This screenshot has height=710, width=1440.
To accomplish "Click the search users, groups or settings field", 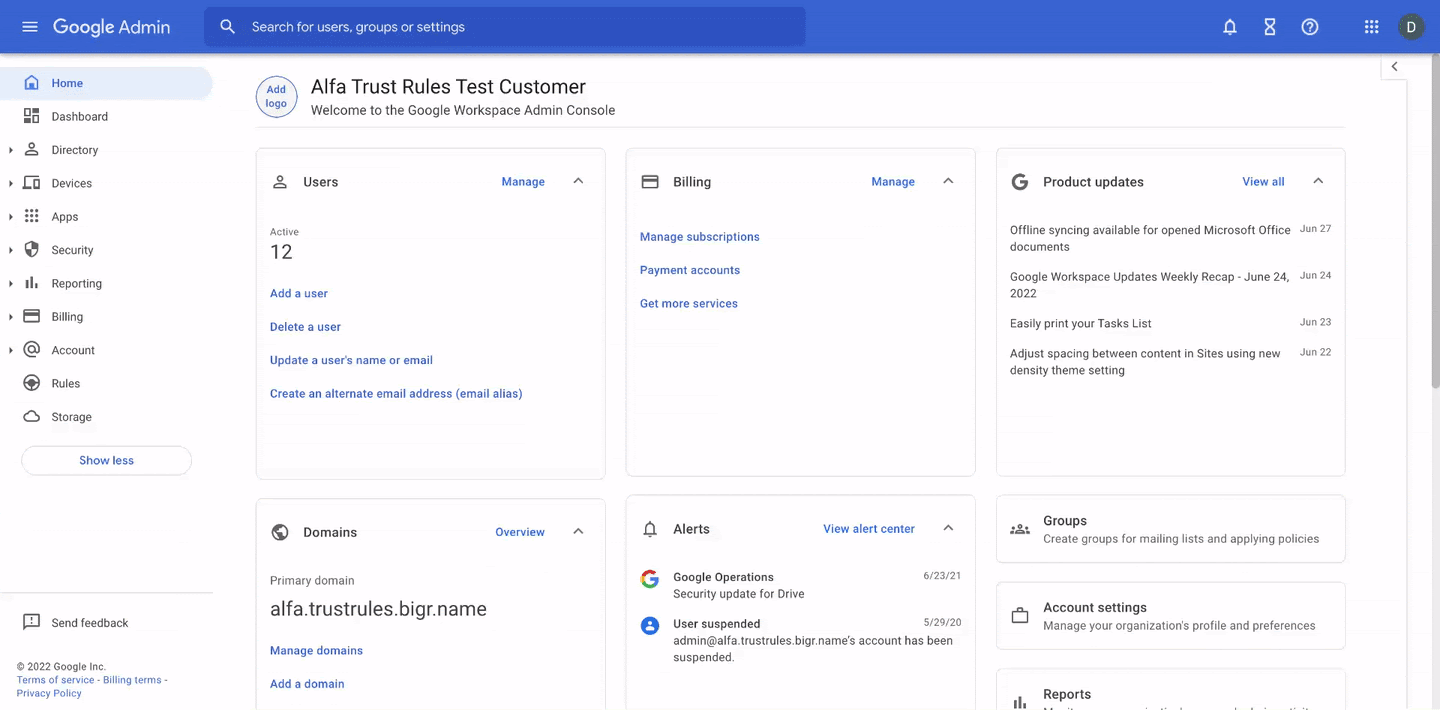I will [x=504, y=27].
